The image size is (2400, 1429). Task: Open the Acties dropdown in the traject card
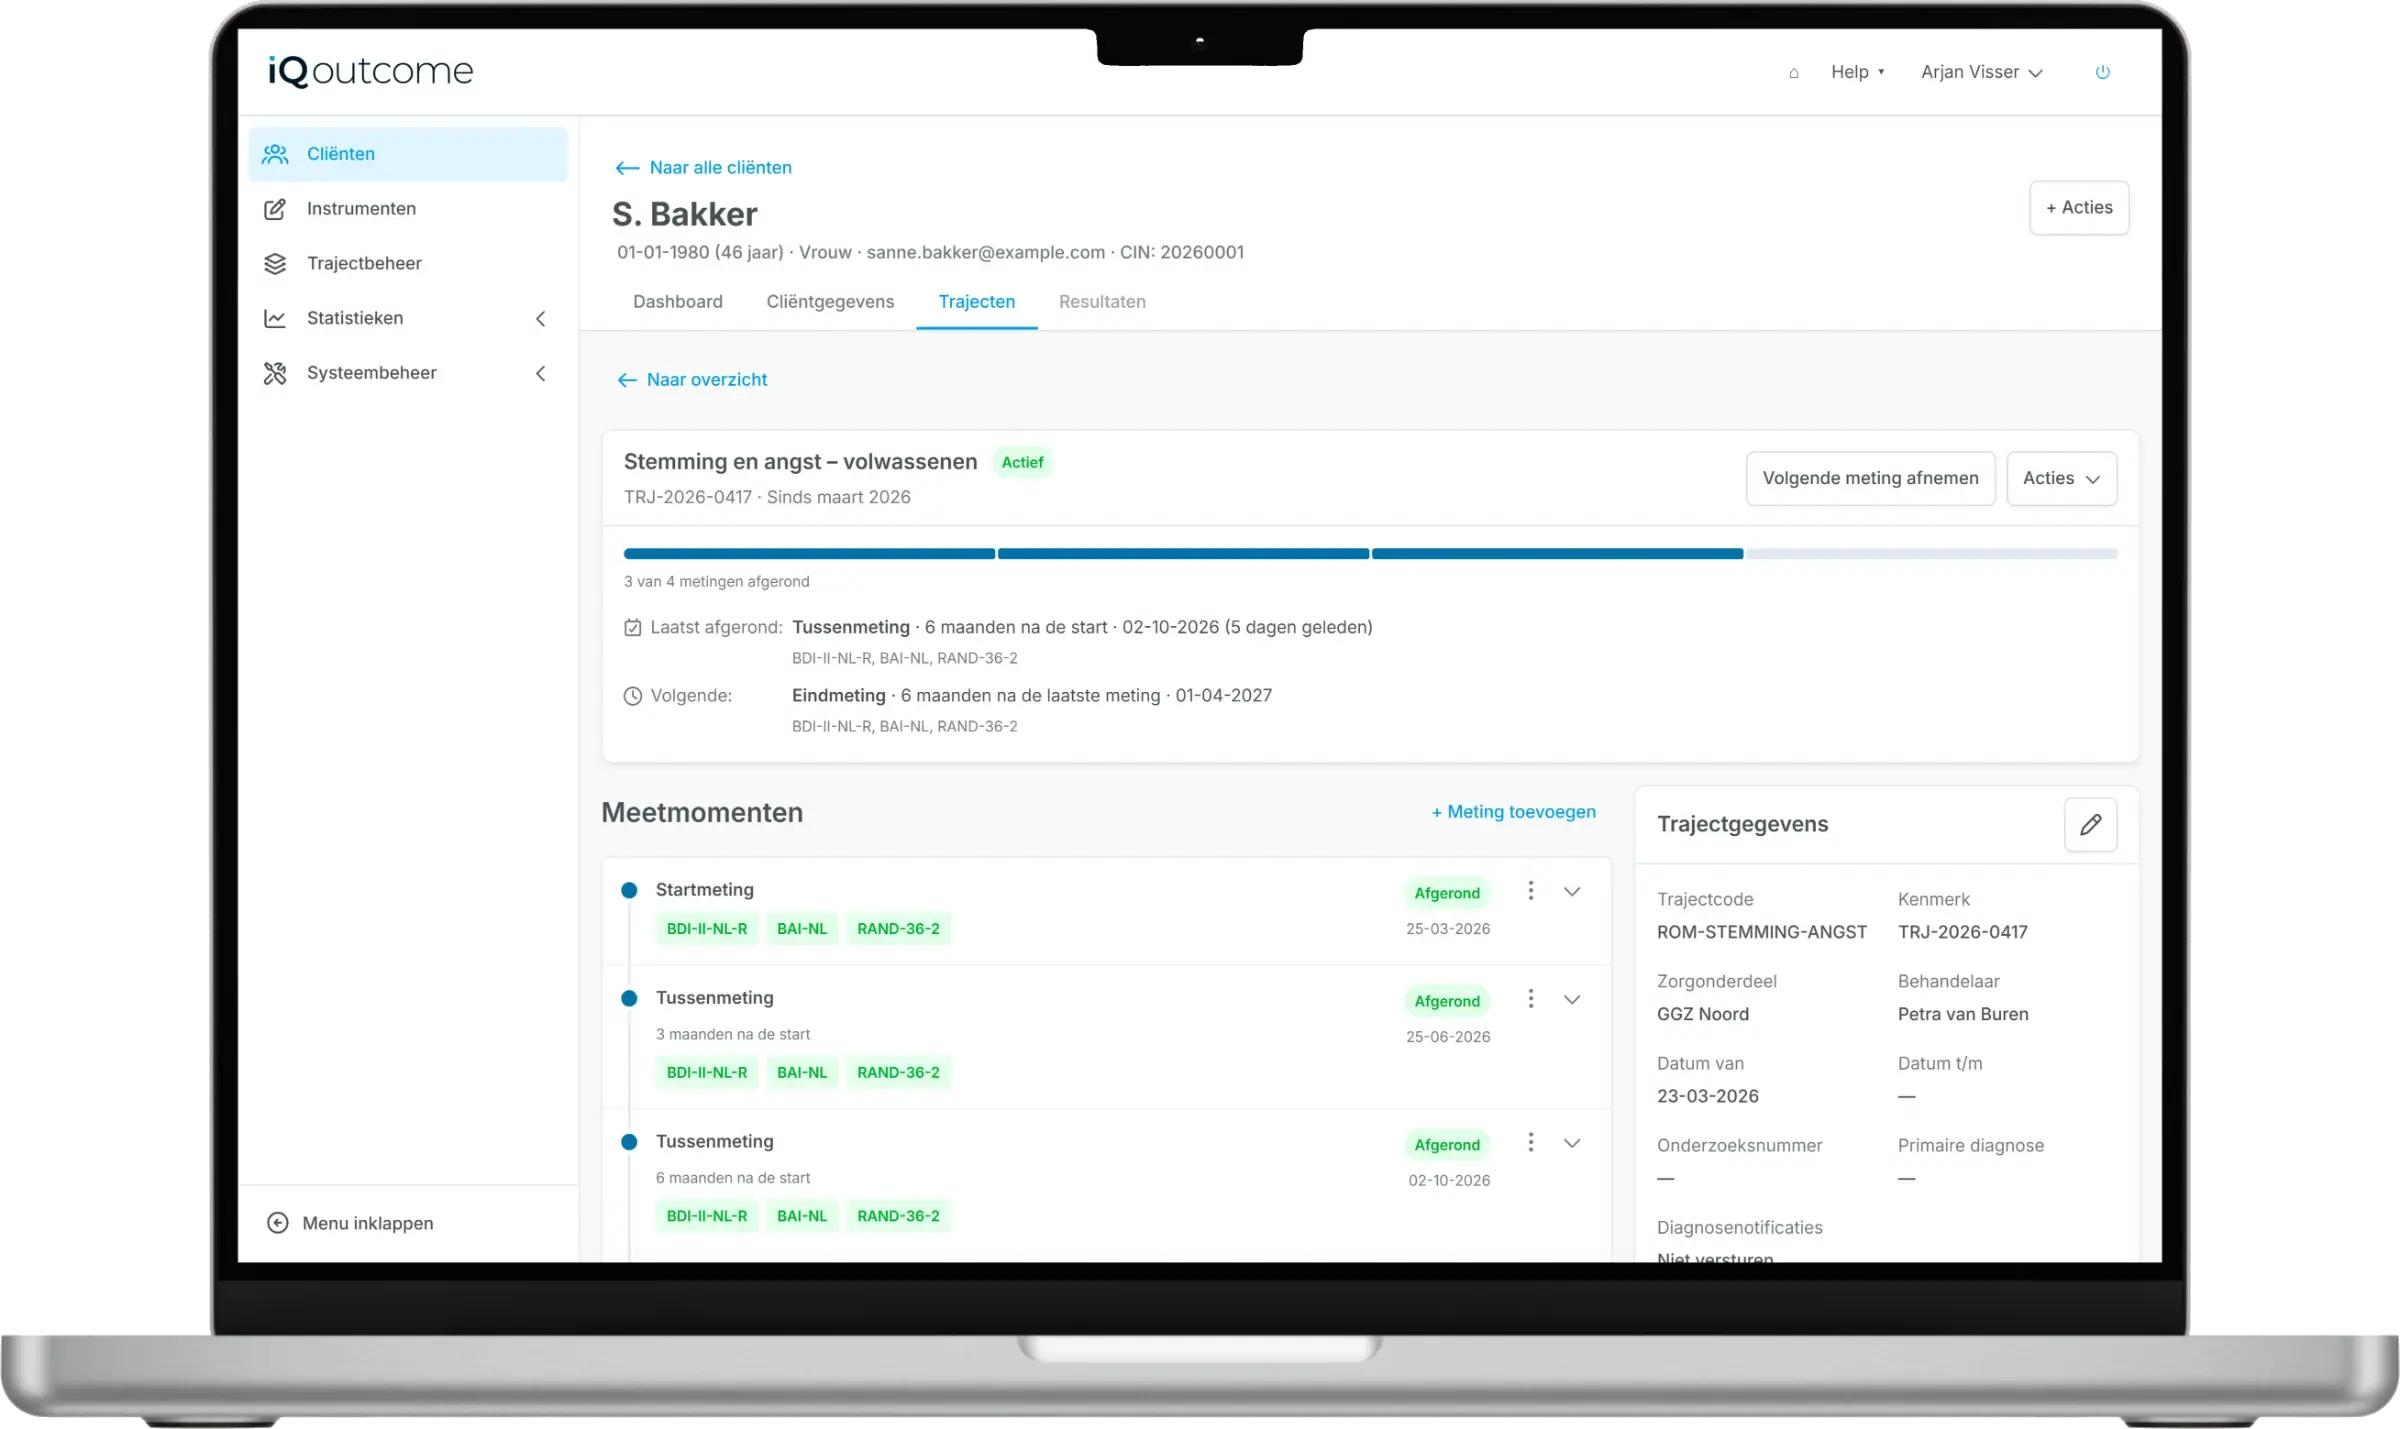click(x=2061, y=479)
